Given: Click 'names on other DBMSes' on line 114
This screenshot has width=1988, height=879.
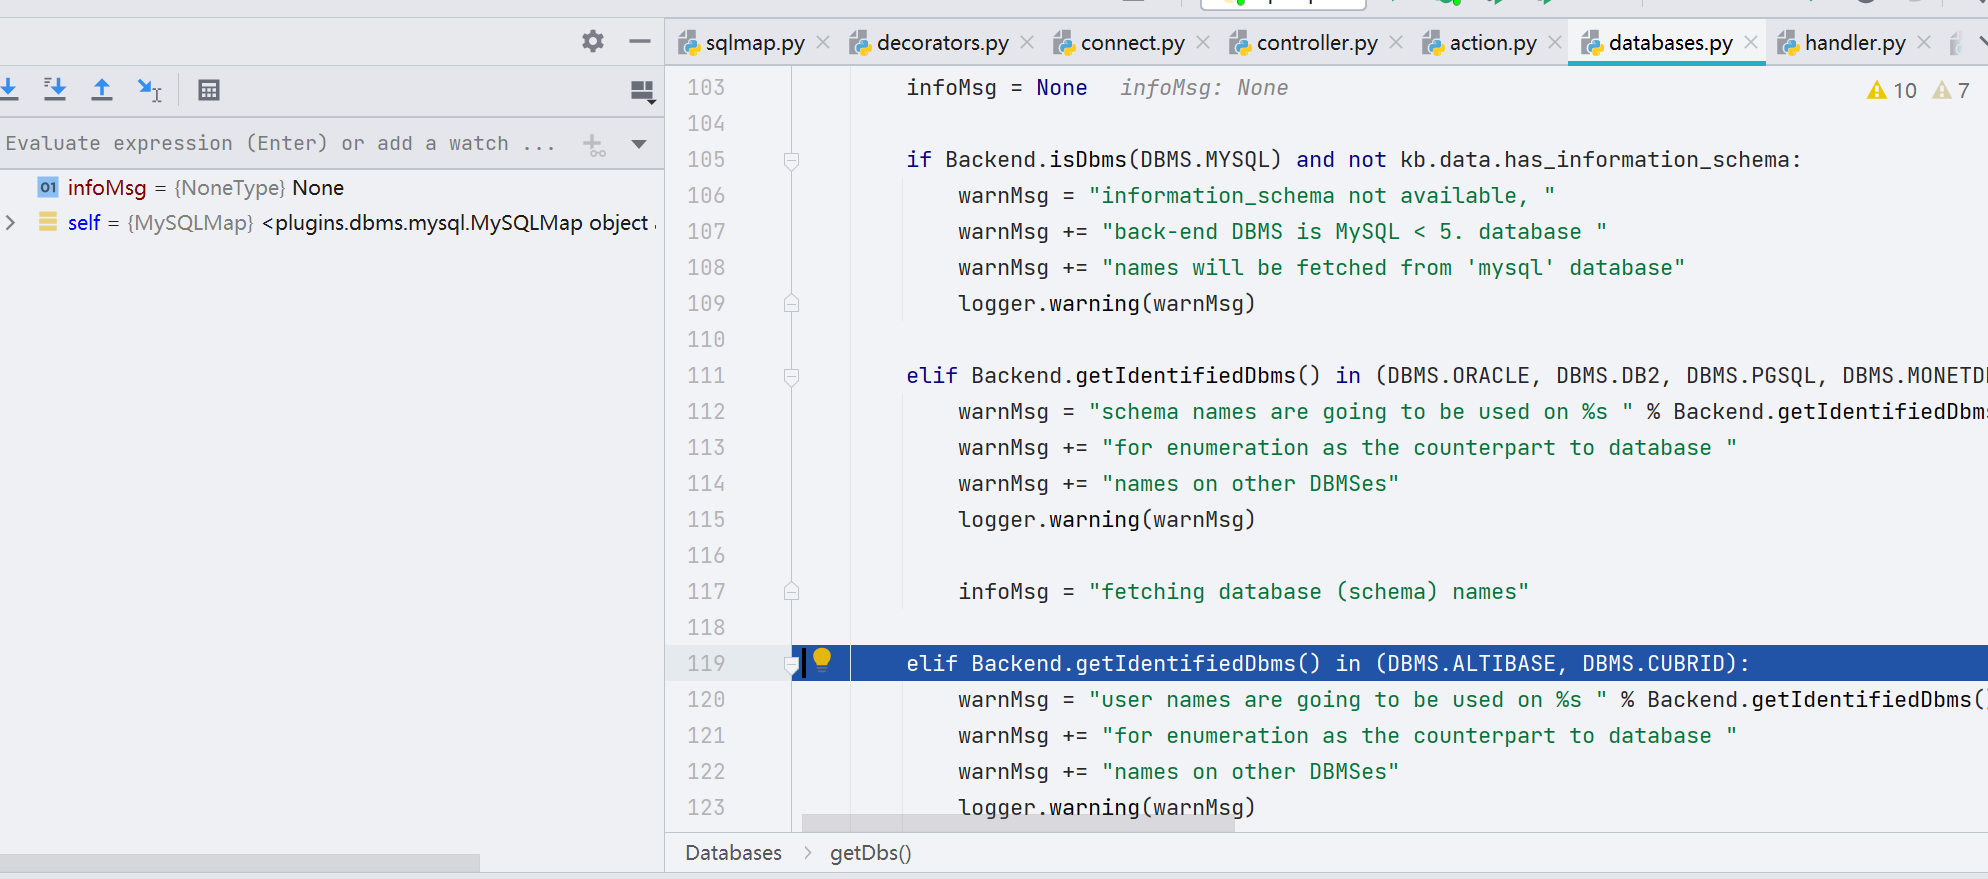Looking at the screenshot, I should [x=1250, y=484].
